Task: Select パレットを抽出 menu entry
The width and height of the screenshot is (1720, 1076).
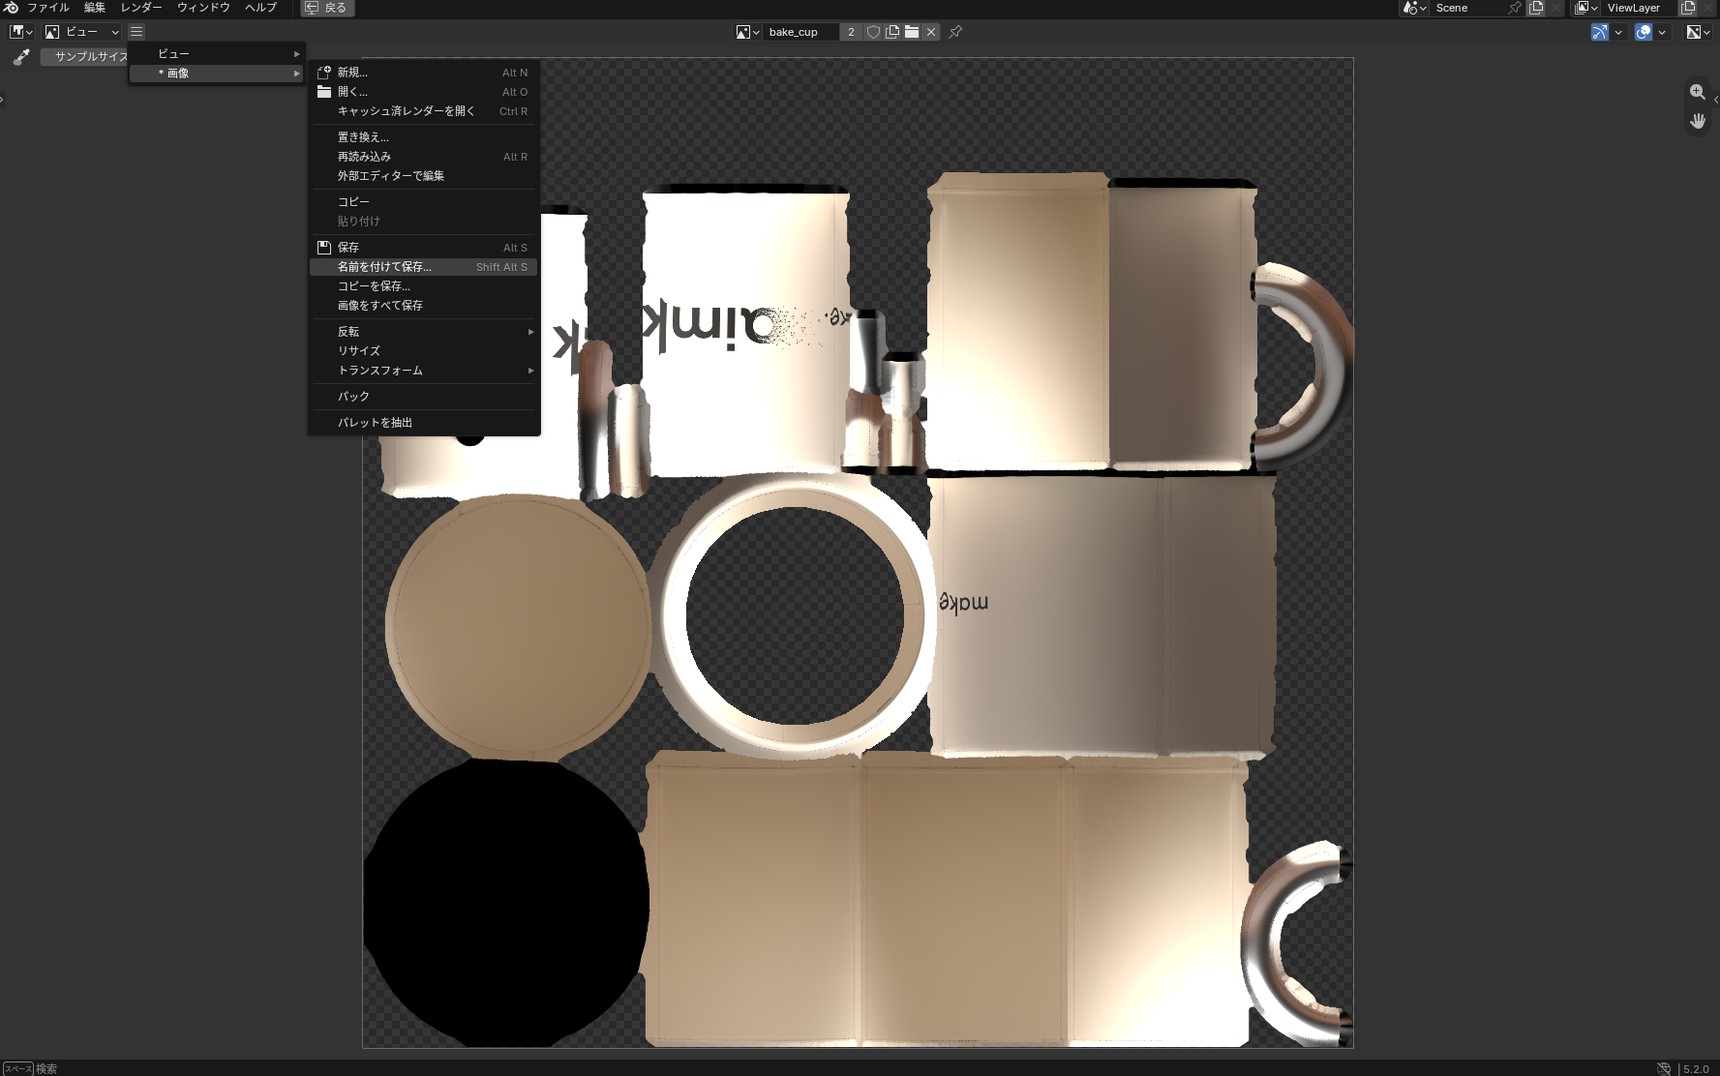Action: coord(424,422)
